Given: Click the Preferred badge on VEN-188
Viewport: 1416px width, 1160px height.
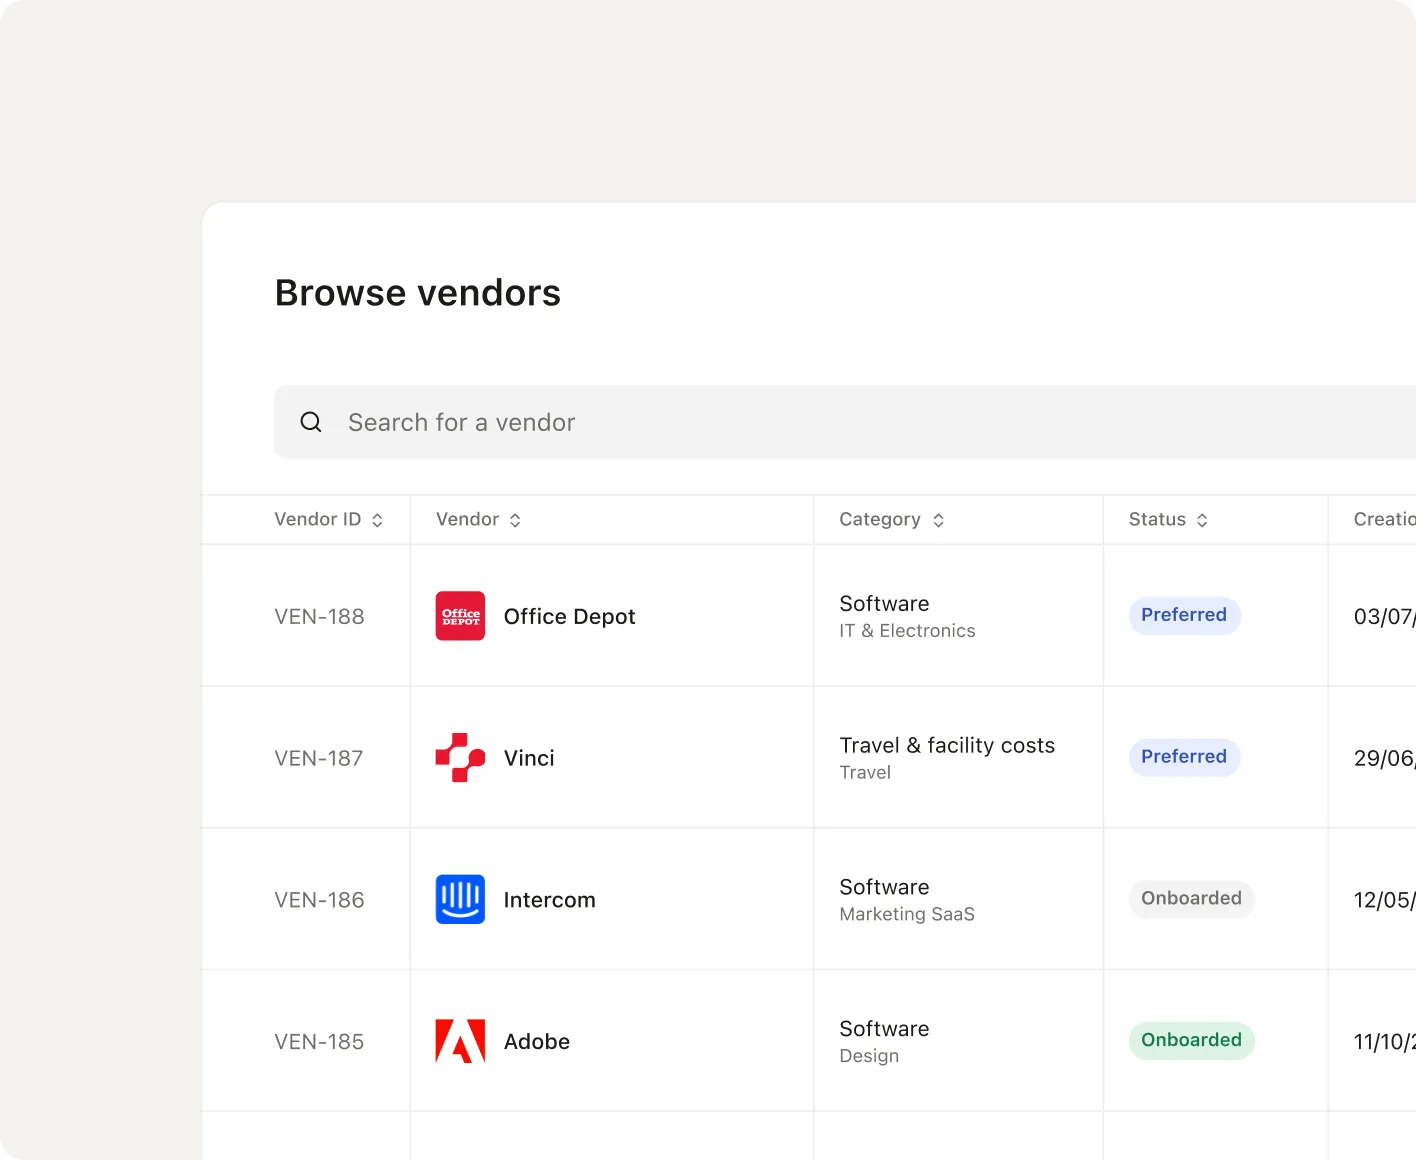Looking at the screenshot, I should [1184, 615].
